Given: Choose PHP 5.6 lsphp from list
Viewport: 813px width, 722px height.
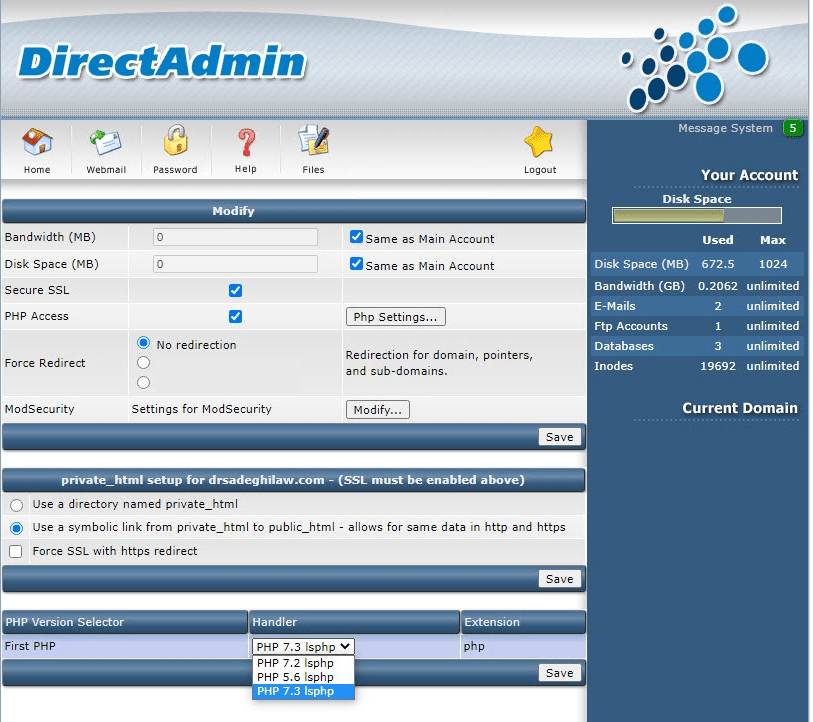Looking at the screenshot, I should (295, 677).
